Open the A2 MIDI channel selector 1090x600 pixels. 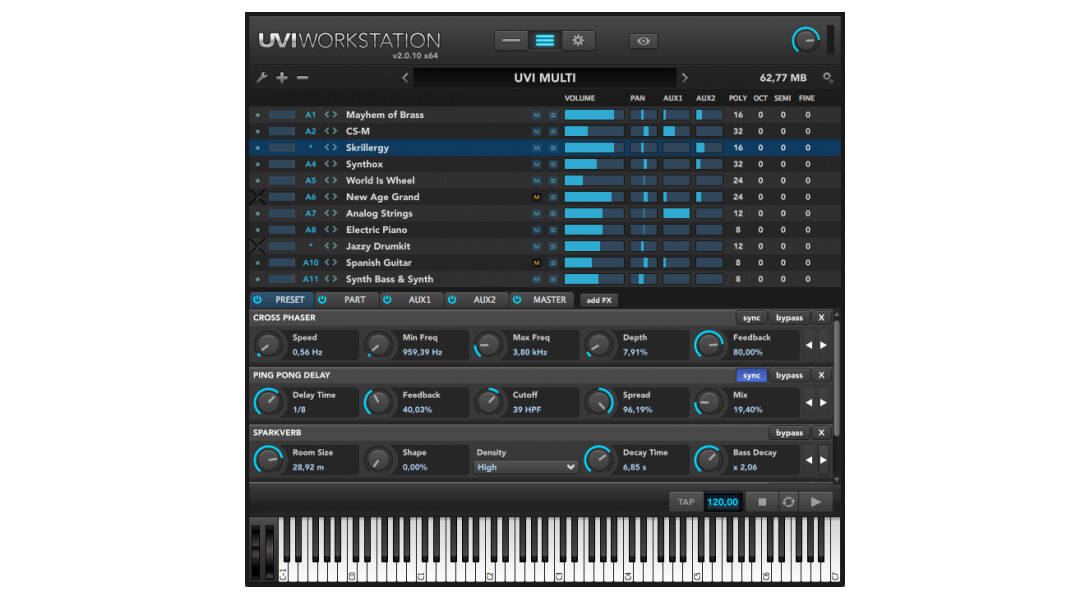310,131
